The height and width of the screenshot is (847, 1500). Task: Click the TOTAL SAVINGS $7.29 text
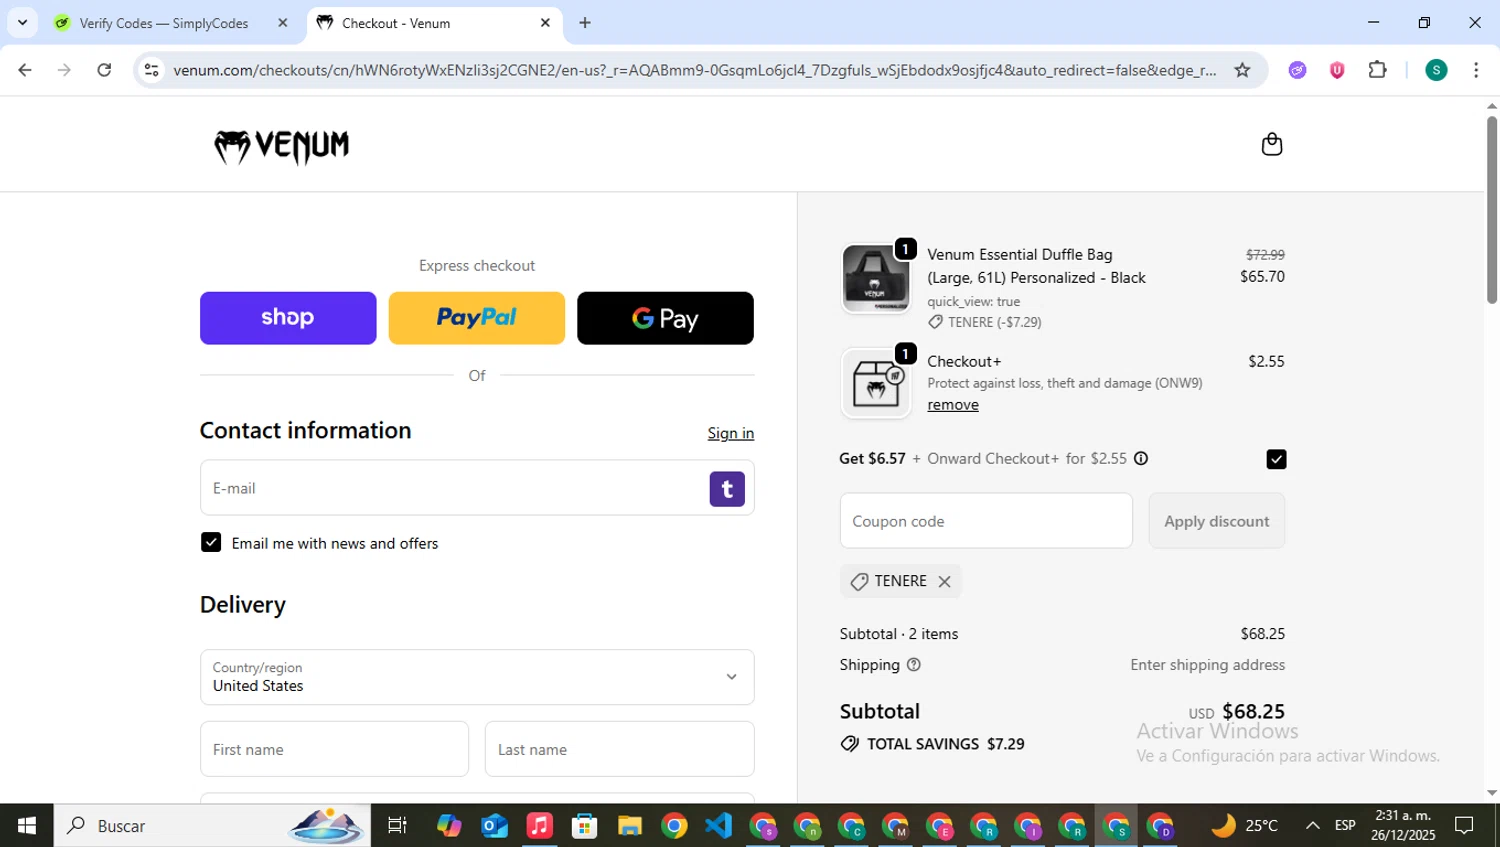coord(945,744)
